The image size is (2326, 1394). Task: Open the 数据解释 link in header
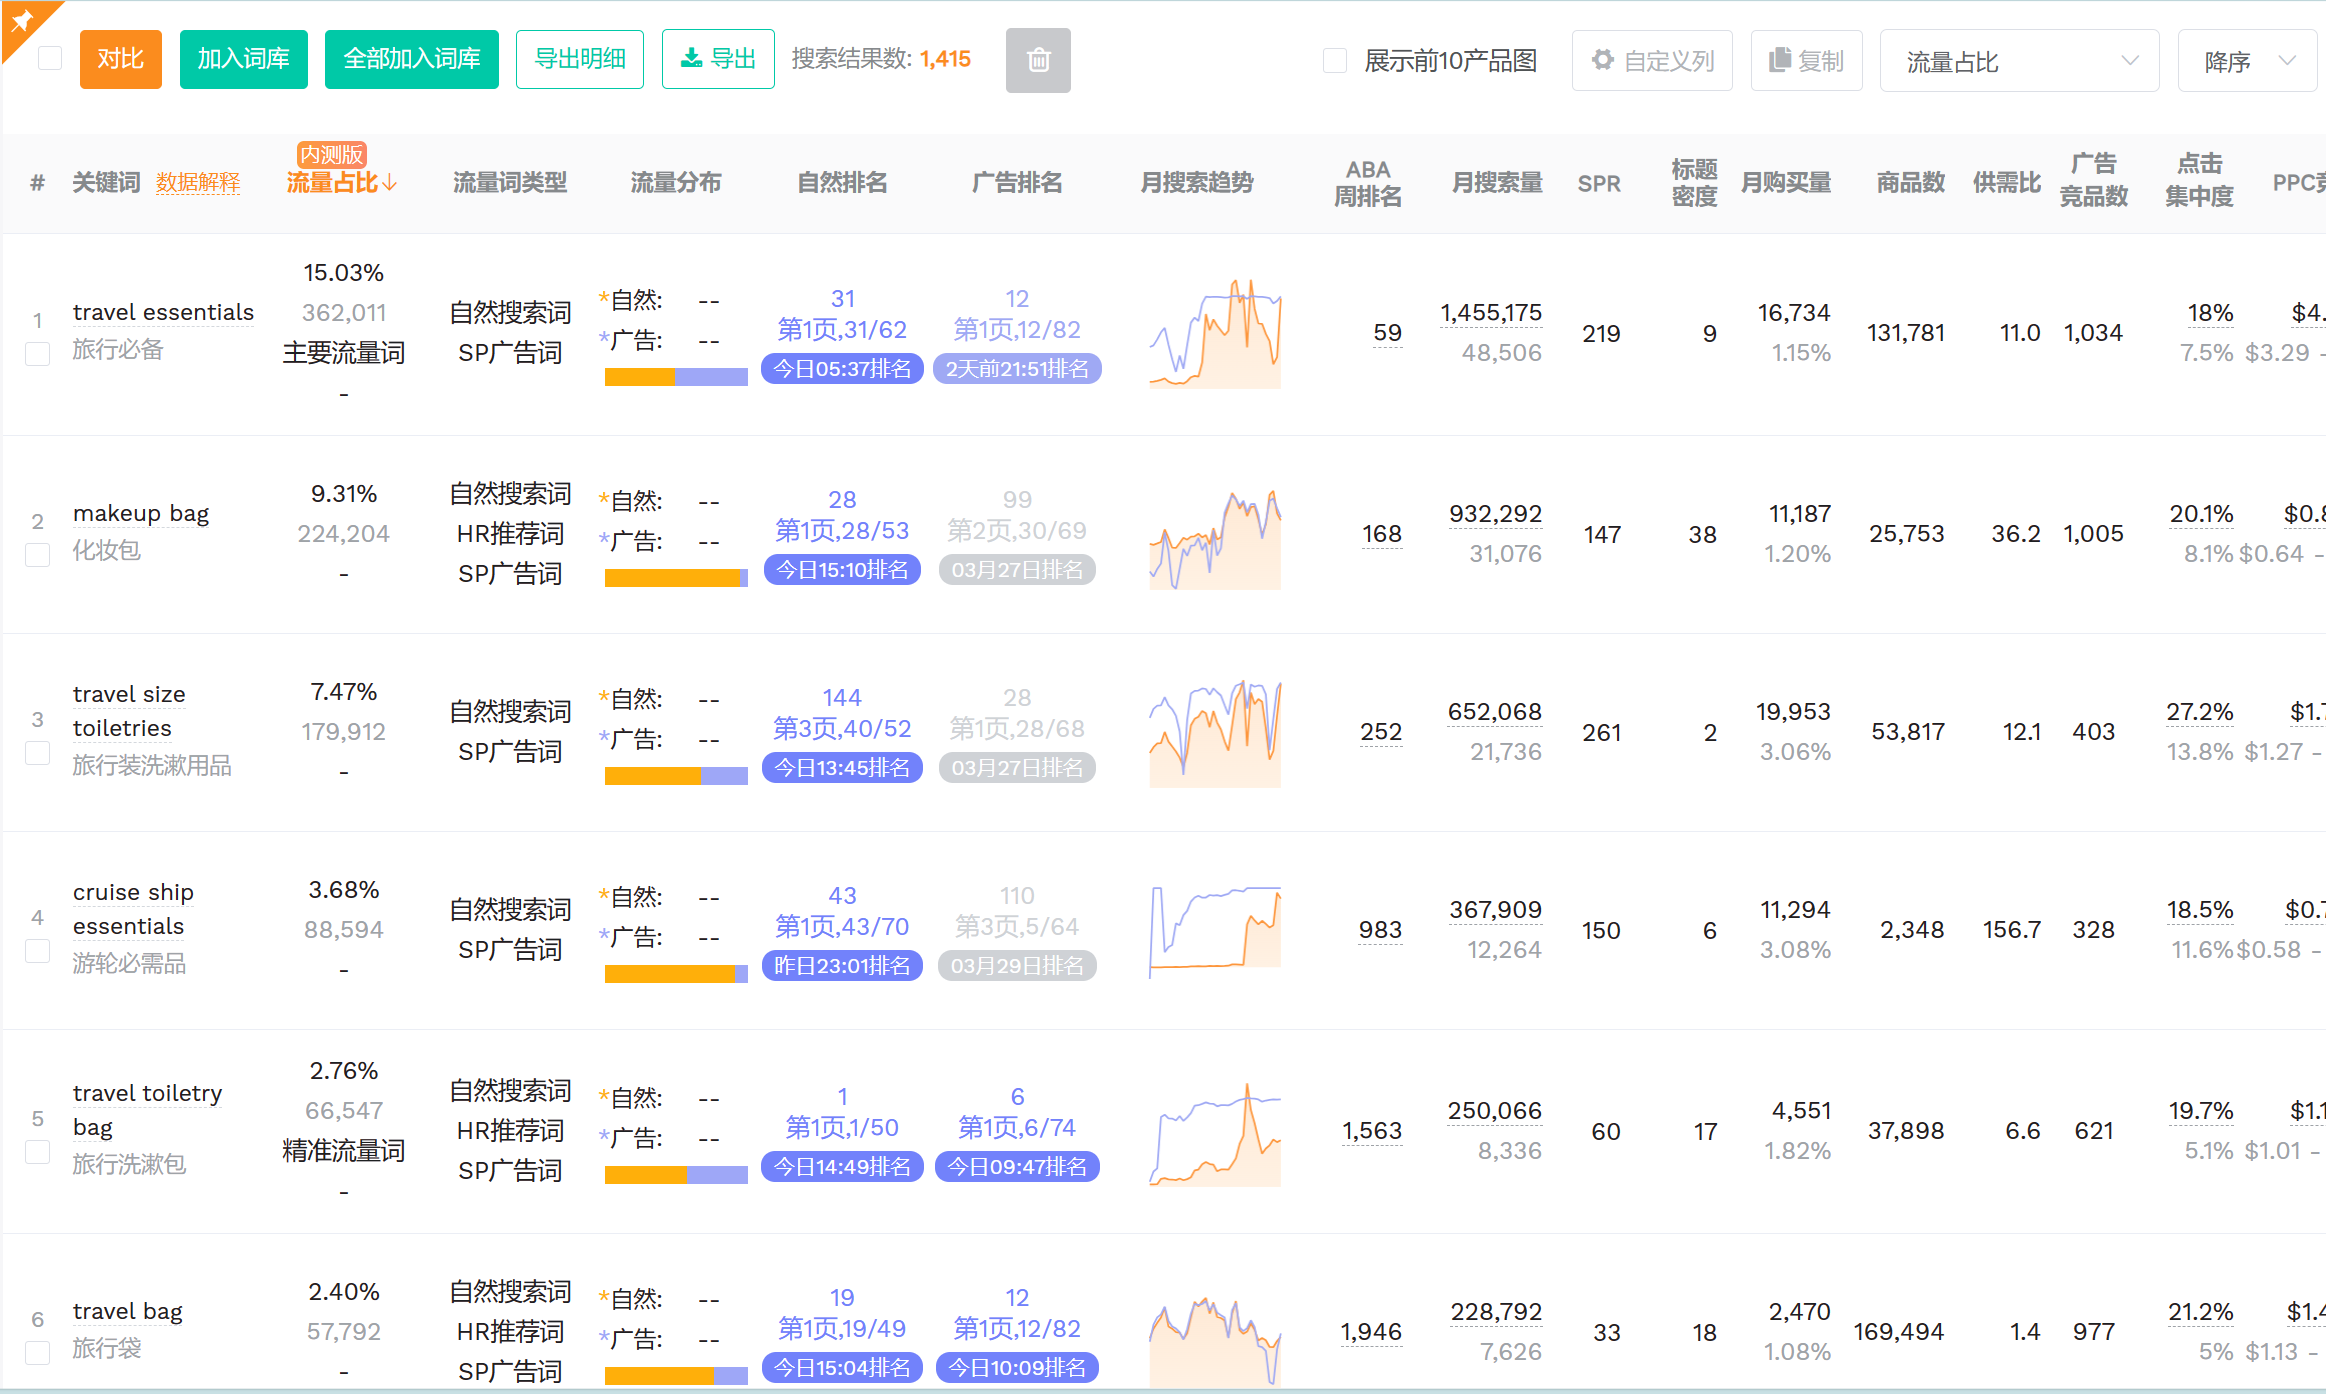coord(198,183)
